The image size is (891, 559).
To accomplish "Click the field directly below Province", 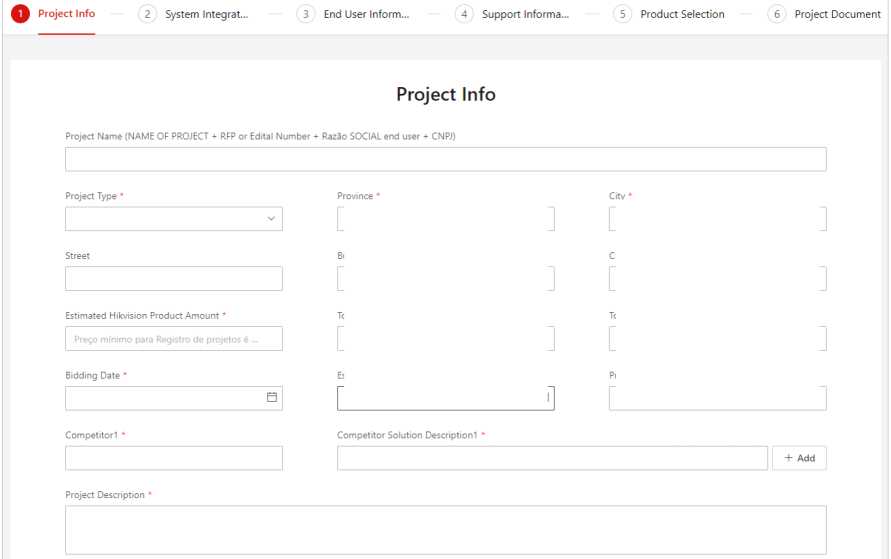I will click(445, 279).
